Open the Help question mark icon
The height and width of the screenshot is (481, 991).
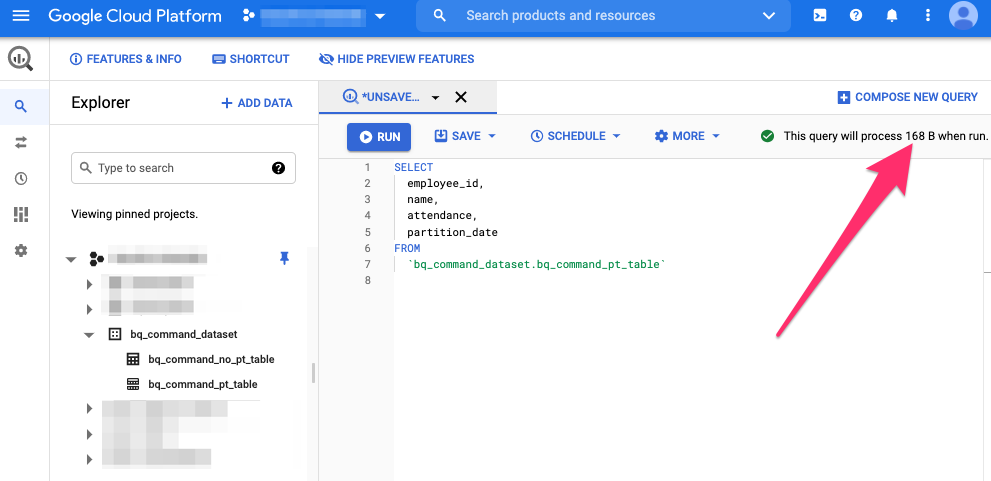tap(856, 16)
